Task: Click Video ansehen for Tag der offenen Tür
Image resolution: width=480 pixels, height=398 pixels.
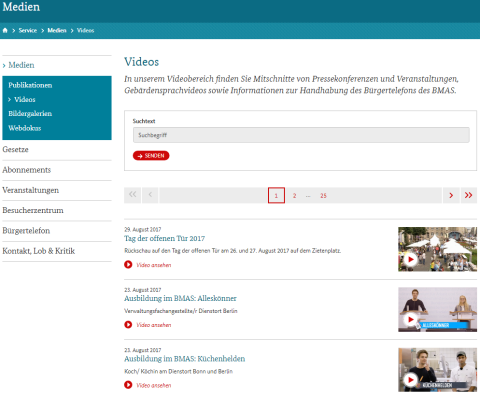Action: [154, 265]
